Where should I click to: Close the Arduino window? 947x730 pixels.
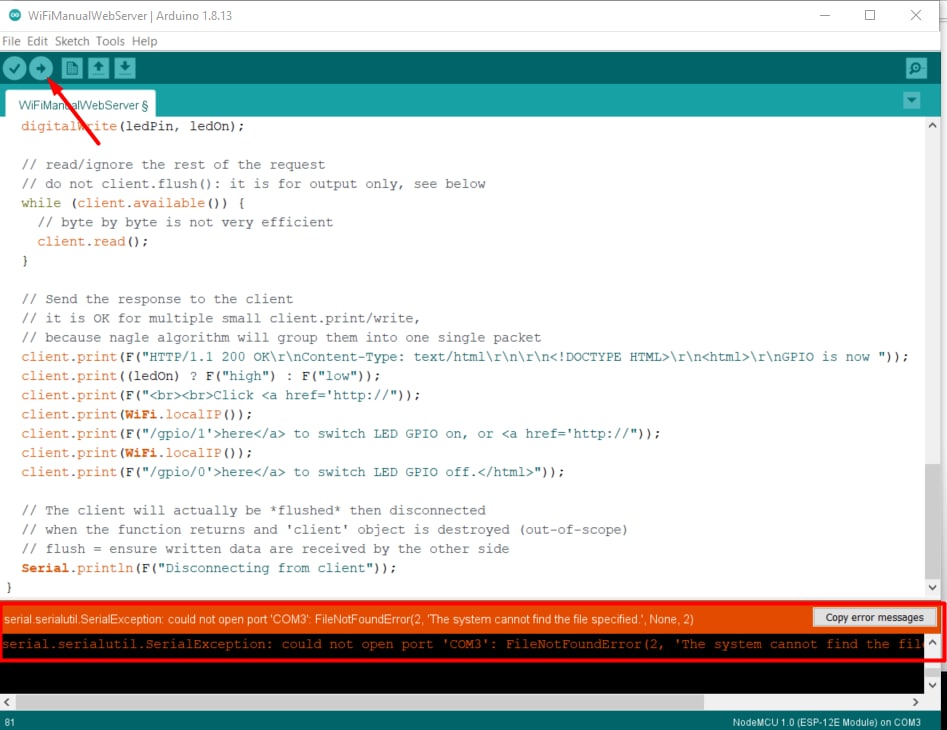(x=916, y=15)
